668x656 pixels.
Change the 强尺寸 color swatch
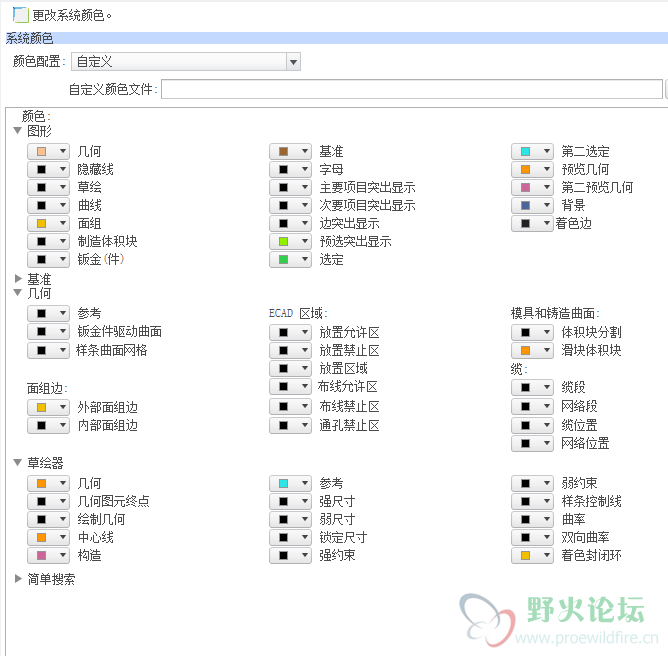(291, 501)
